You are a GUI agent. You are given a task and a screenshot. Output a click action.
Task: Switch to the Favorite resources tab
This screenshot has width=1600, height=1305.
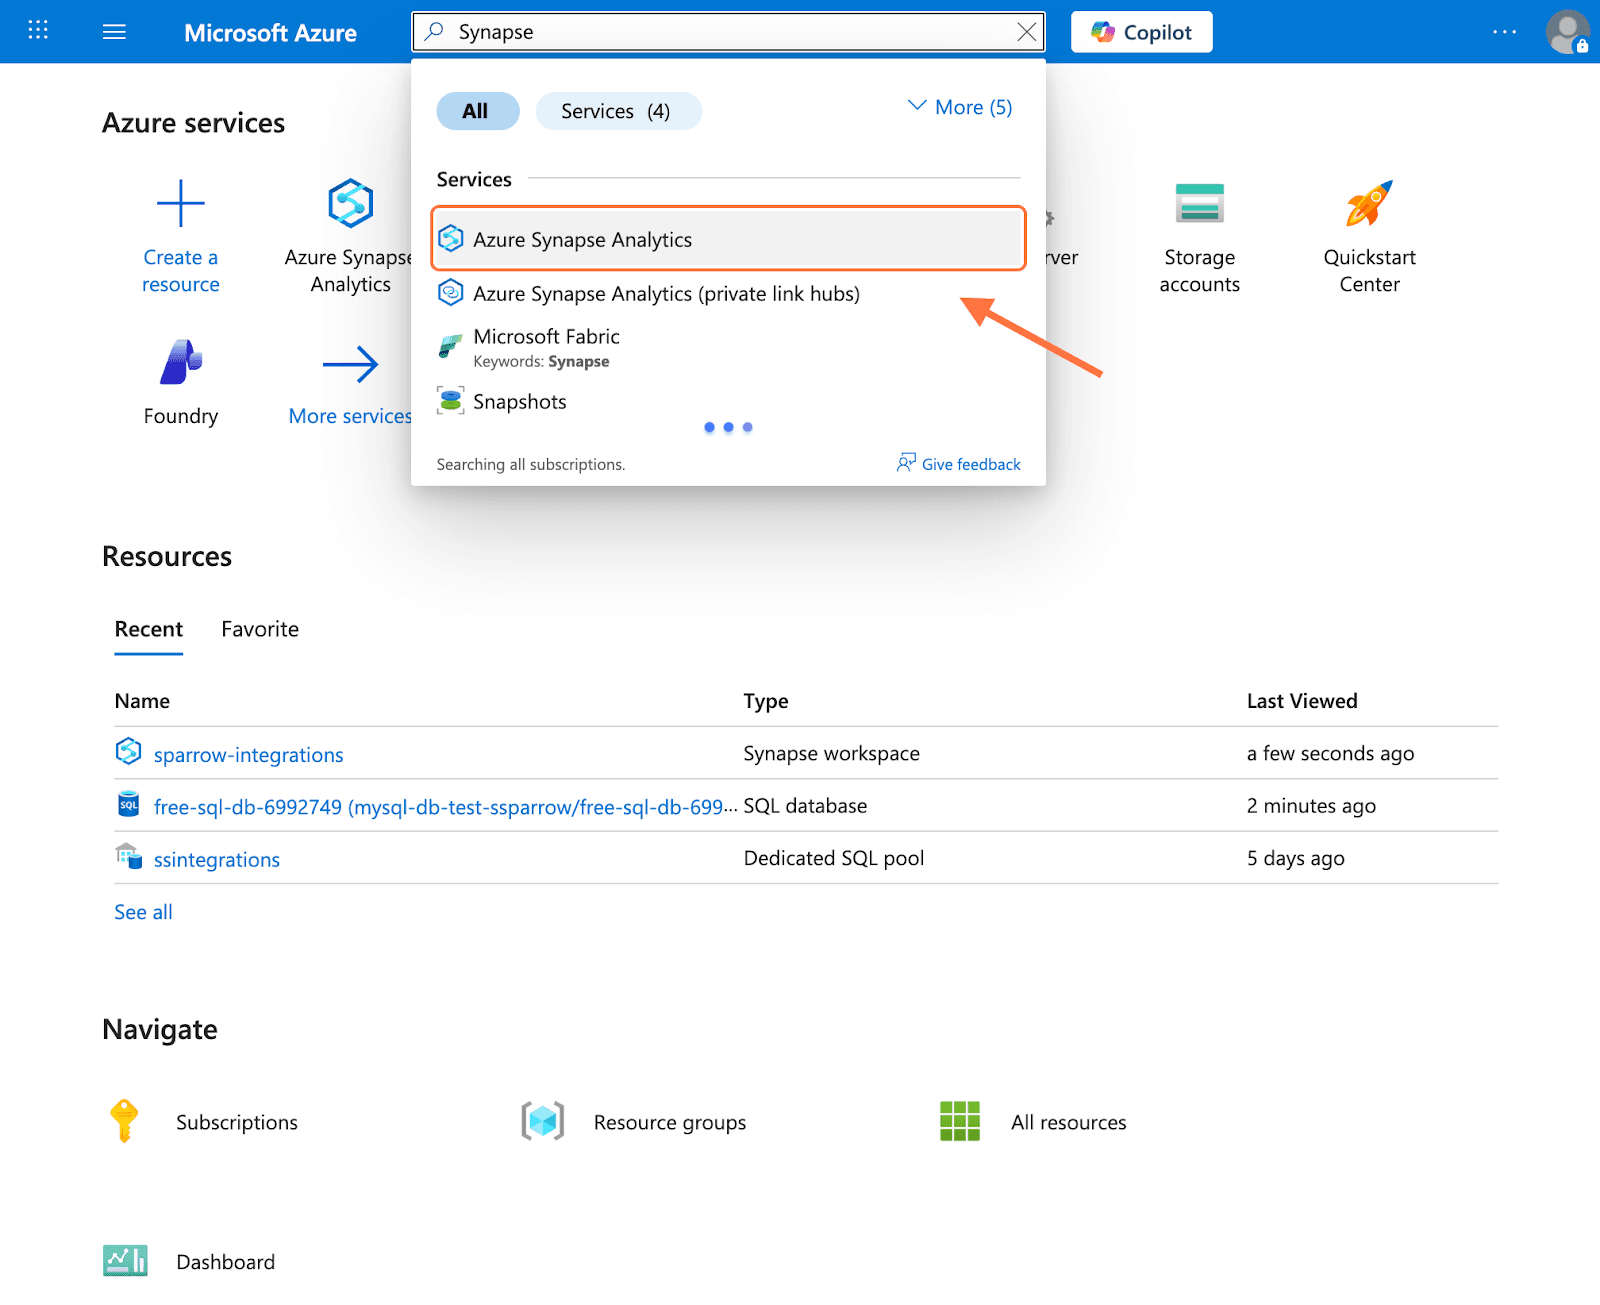coord(260,629)
